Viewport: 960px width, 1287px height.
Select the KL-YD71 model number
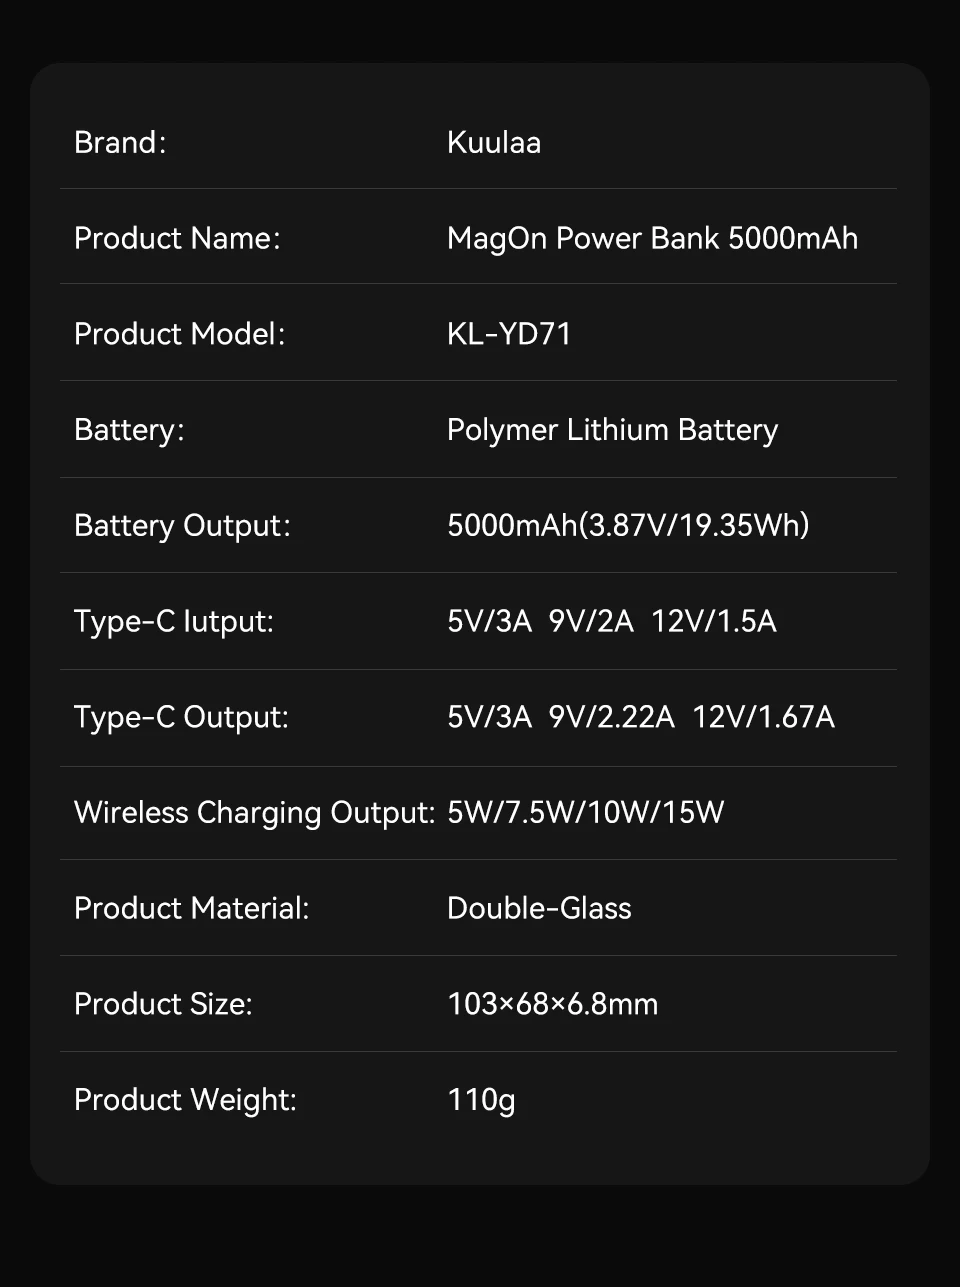pos(509,334)
